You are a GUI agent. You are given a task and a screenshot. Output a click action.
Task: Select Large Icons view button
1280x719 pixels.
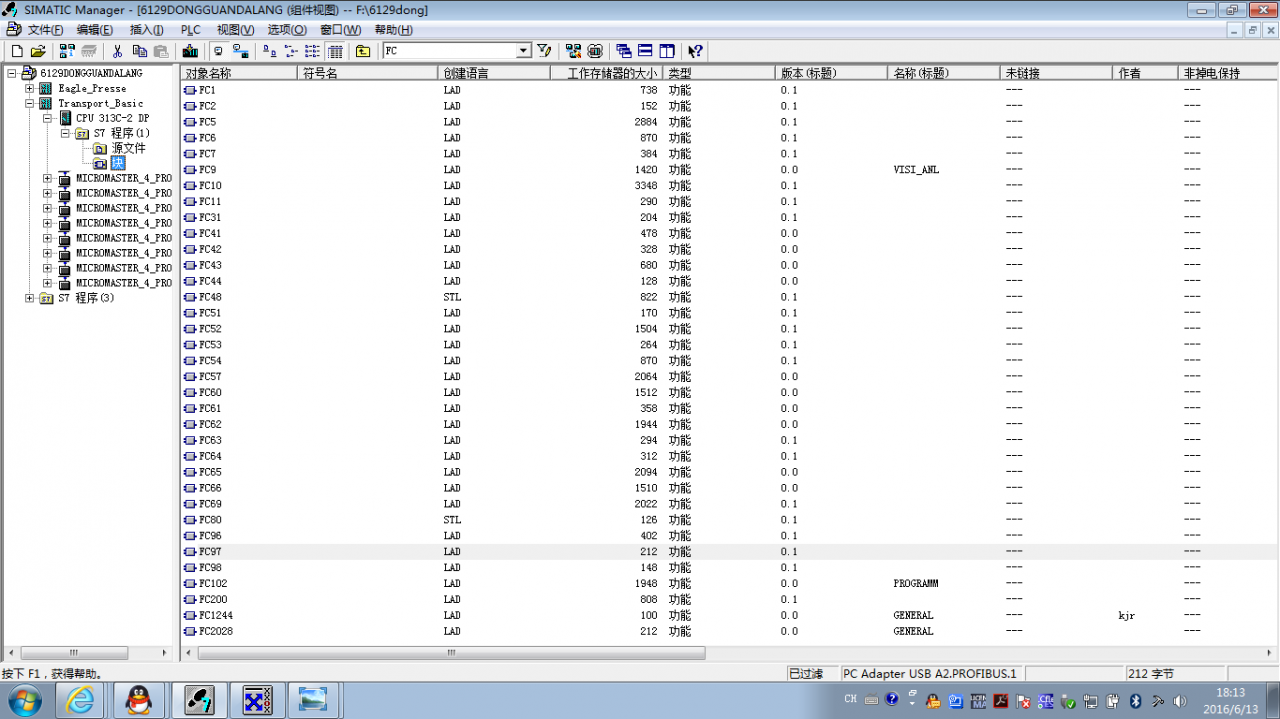[x=271, y=51]
